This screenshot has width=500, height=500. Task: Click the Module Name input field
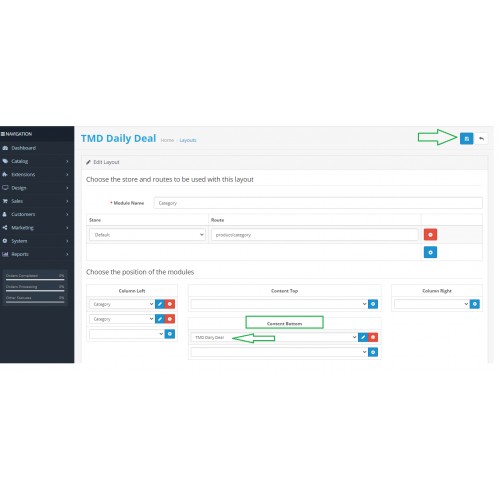click(318, 203)
